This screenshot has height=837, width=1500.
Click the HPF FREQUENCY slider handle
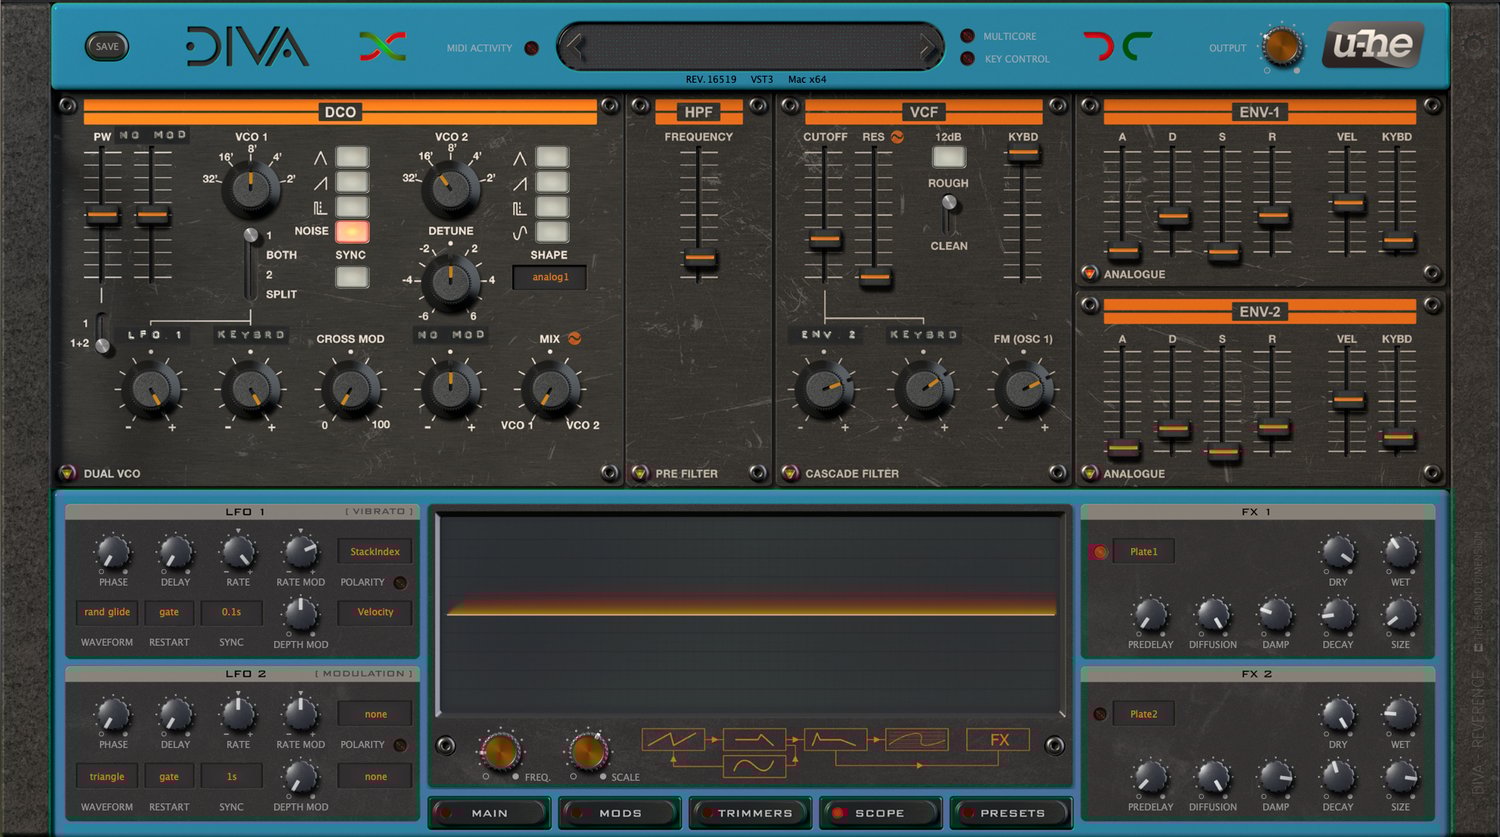(x=699, y=259)
